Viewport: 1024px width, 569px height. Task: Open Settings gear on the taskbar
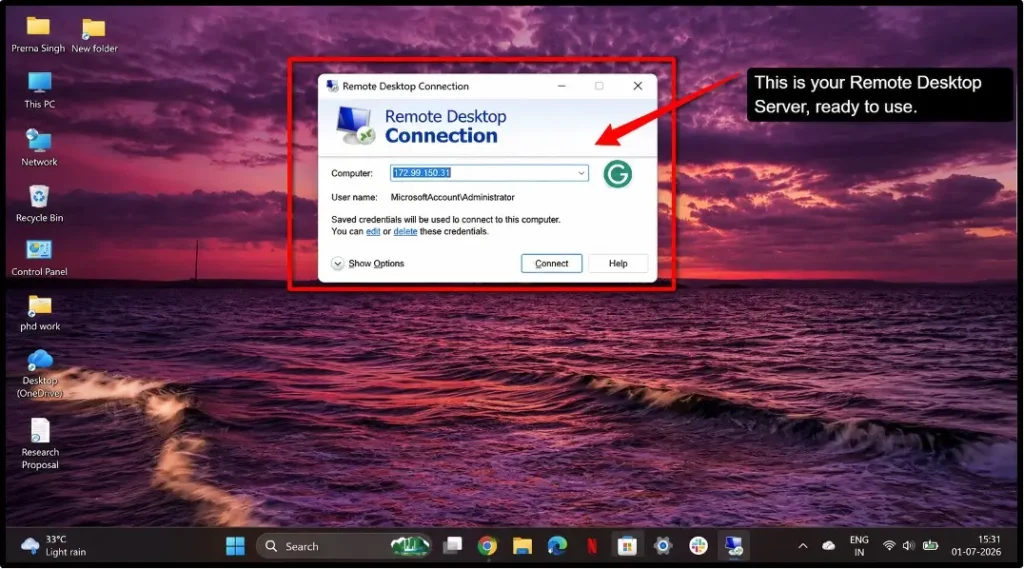click(x=663, y=545)
